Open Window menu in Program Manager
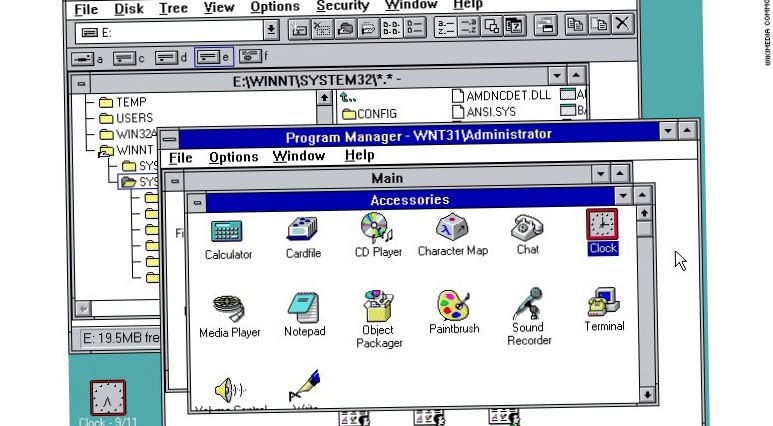The width and height of the screenshot is (773, 426). coord(299,156)
